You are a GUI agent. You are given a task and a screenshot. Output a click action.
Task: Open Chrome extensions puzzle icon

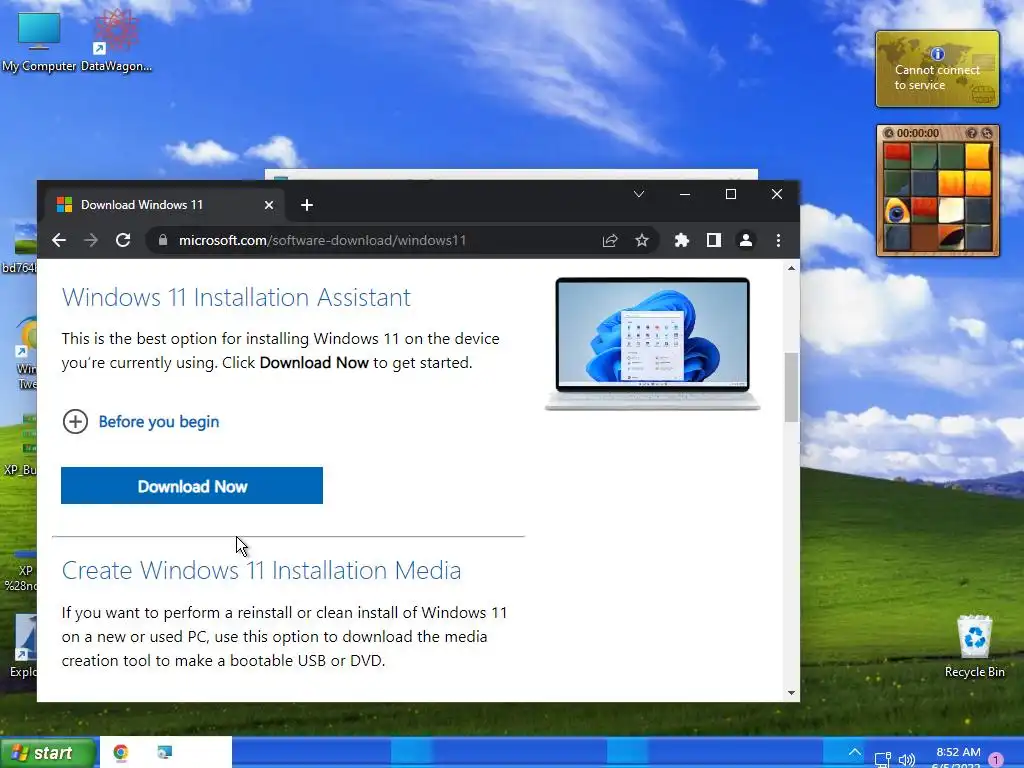pyautogui.click(x=682, y=240)
